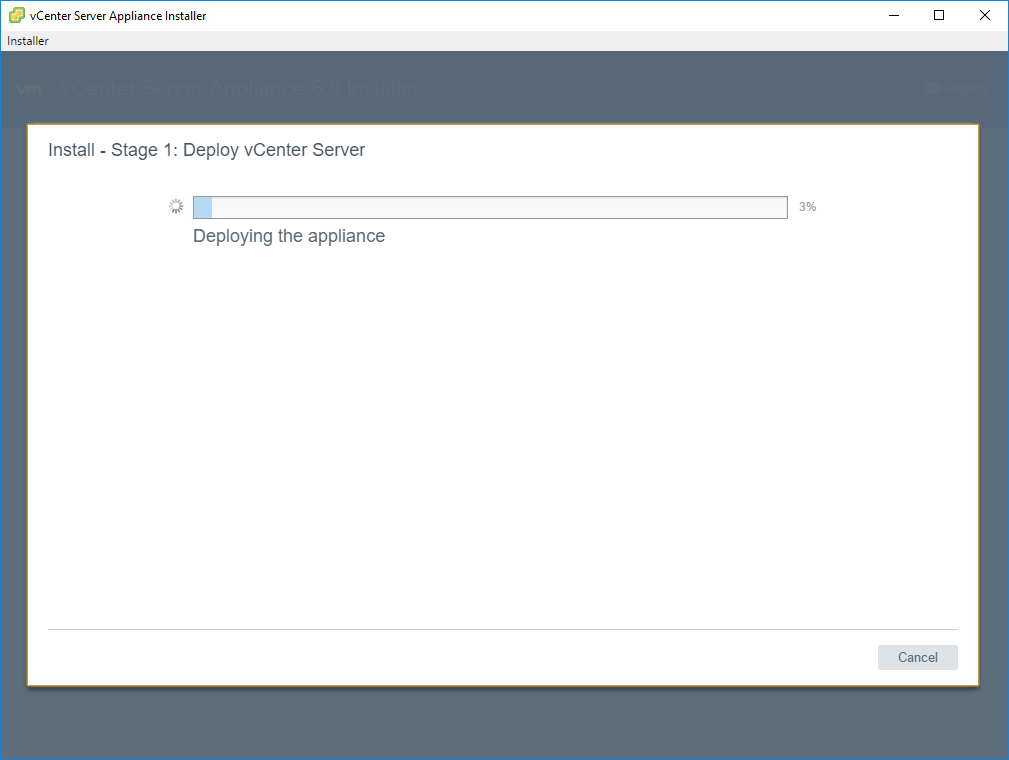Expand the language selection menu
This screenshot has height=760, width=1009.
(958, 89)
